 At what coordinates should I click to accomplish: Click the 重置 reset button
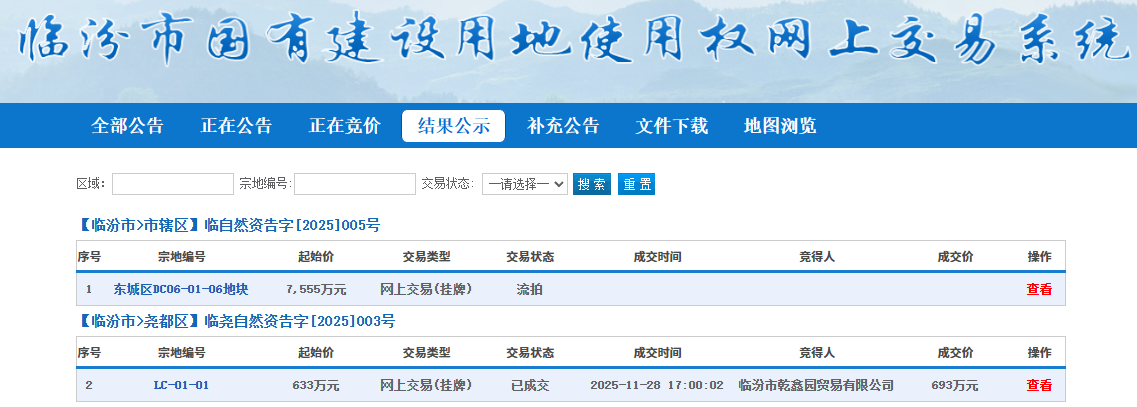pyautogui.click(x=636, y=184)
